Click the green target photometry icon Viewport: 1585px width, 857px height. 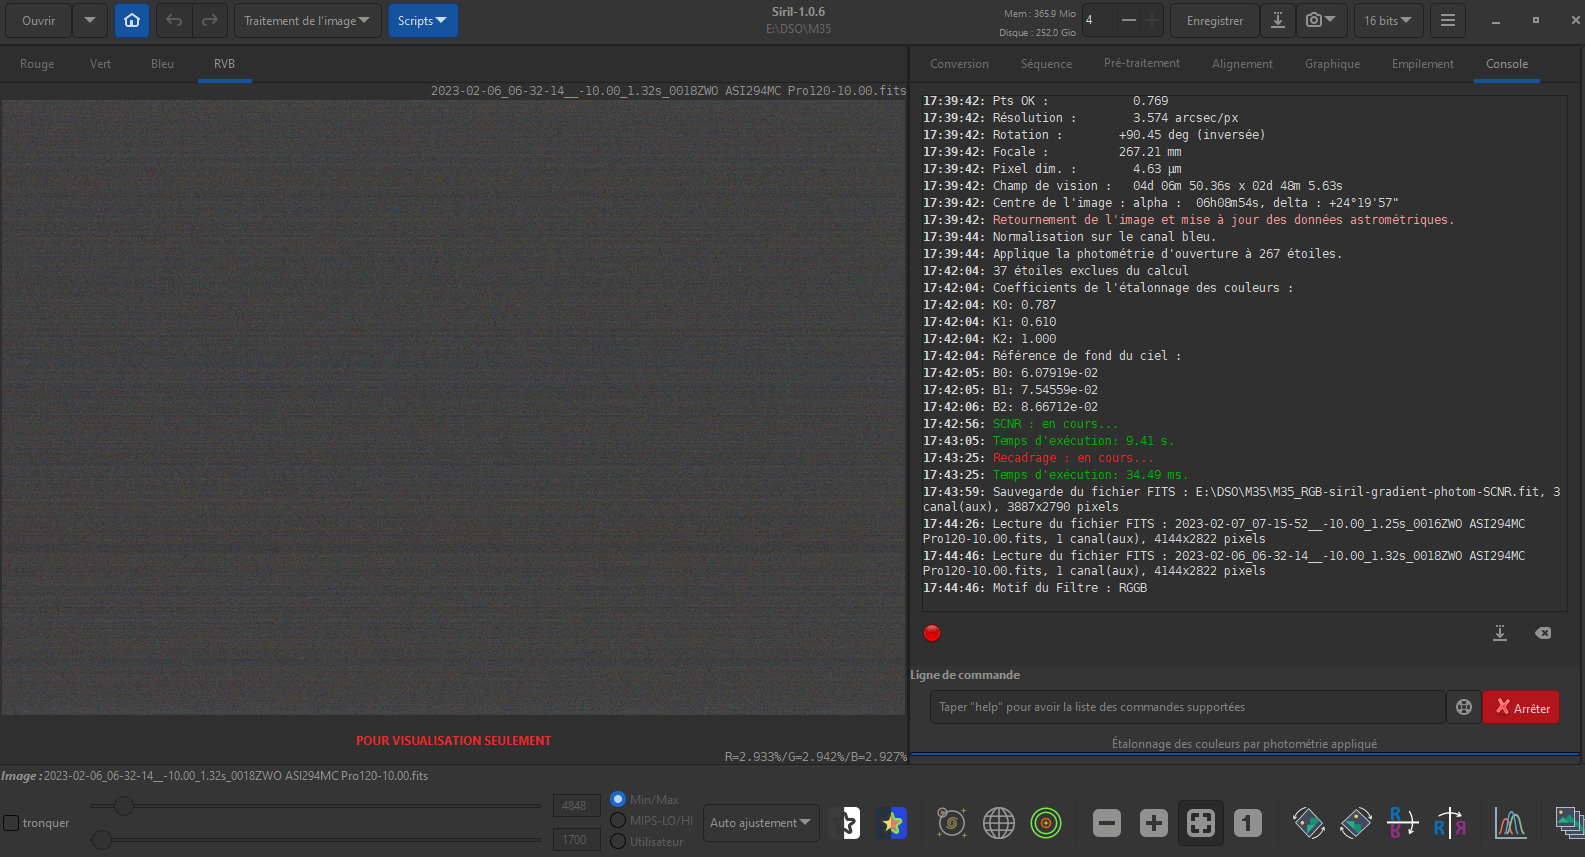(1046, 823)
